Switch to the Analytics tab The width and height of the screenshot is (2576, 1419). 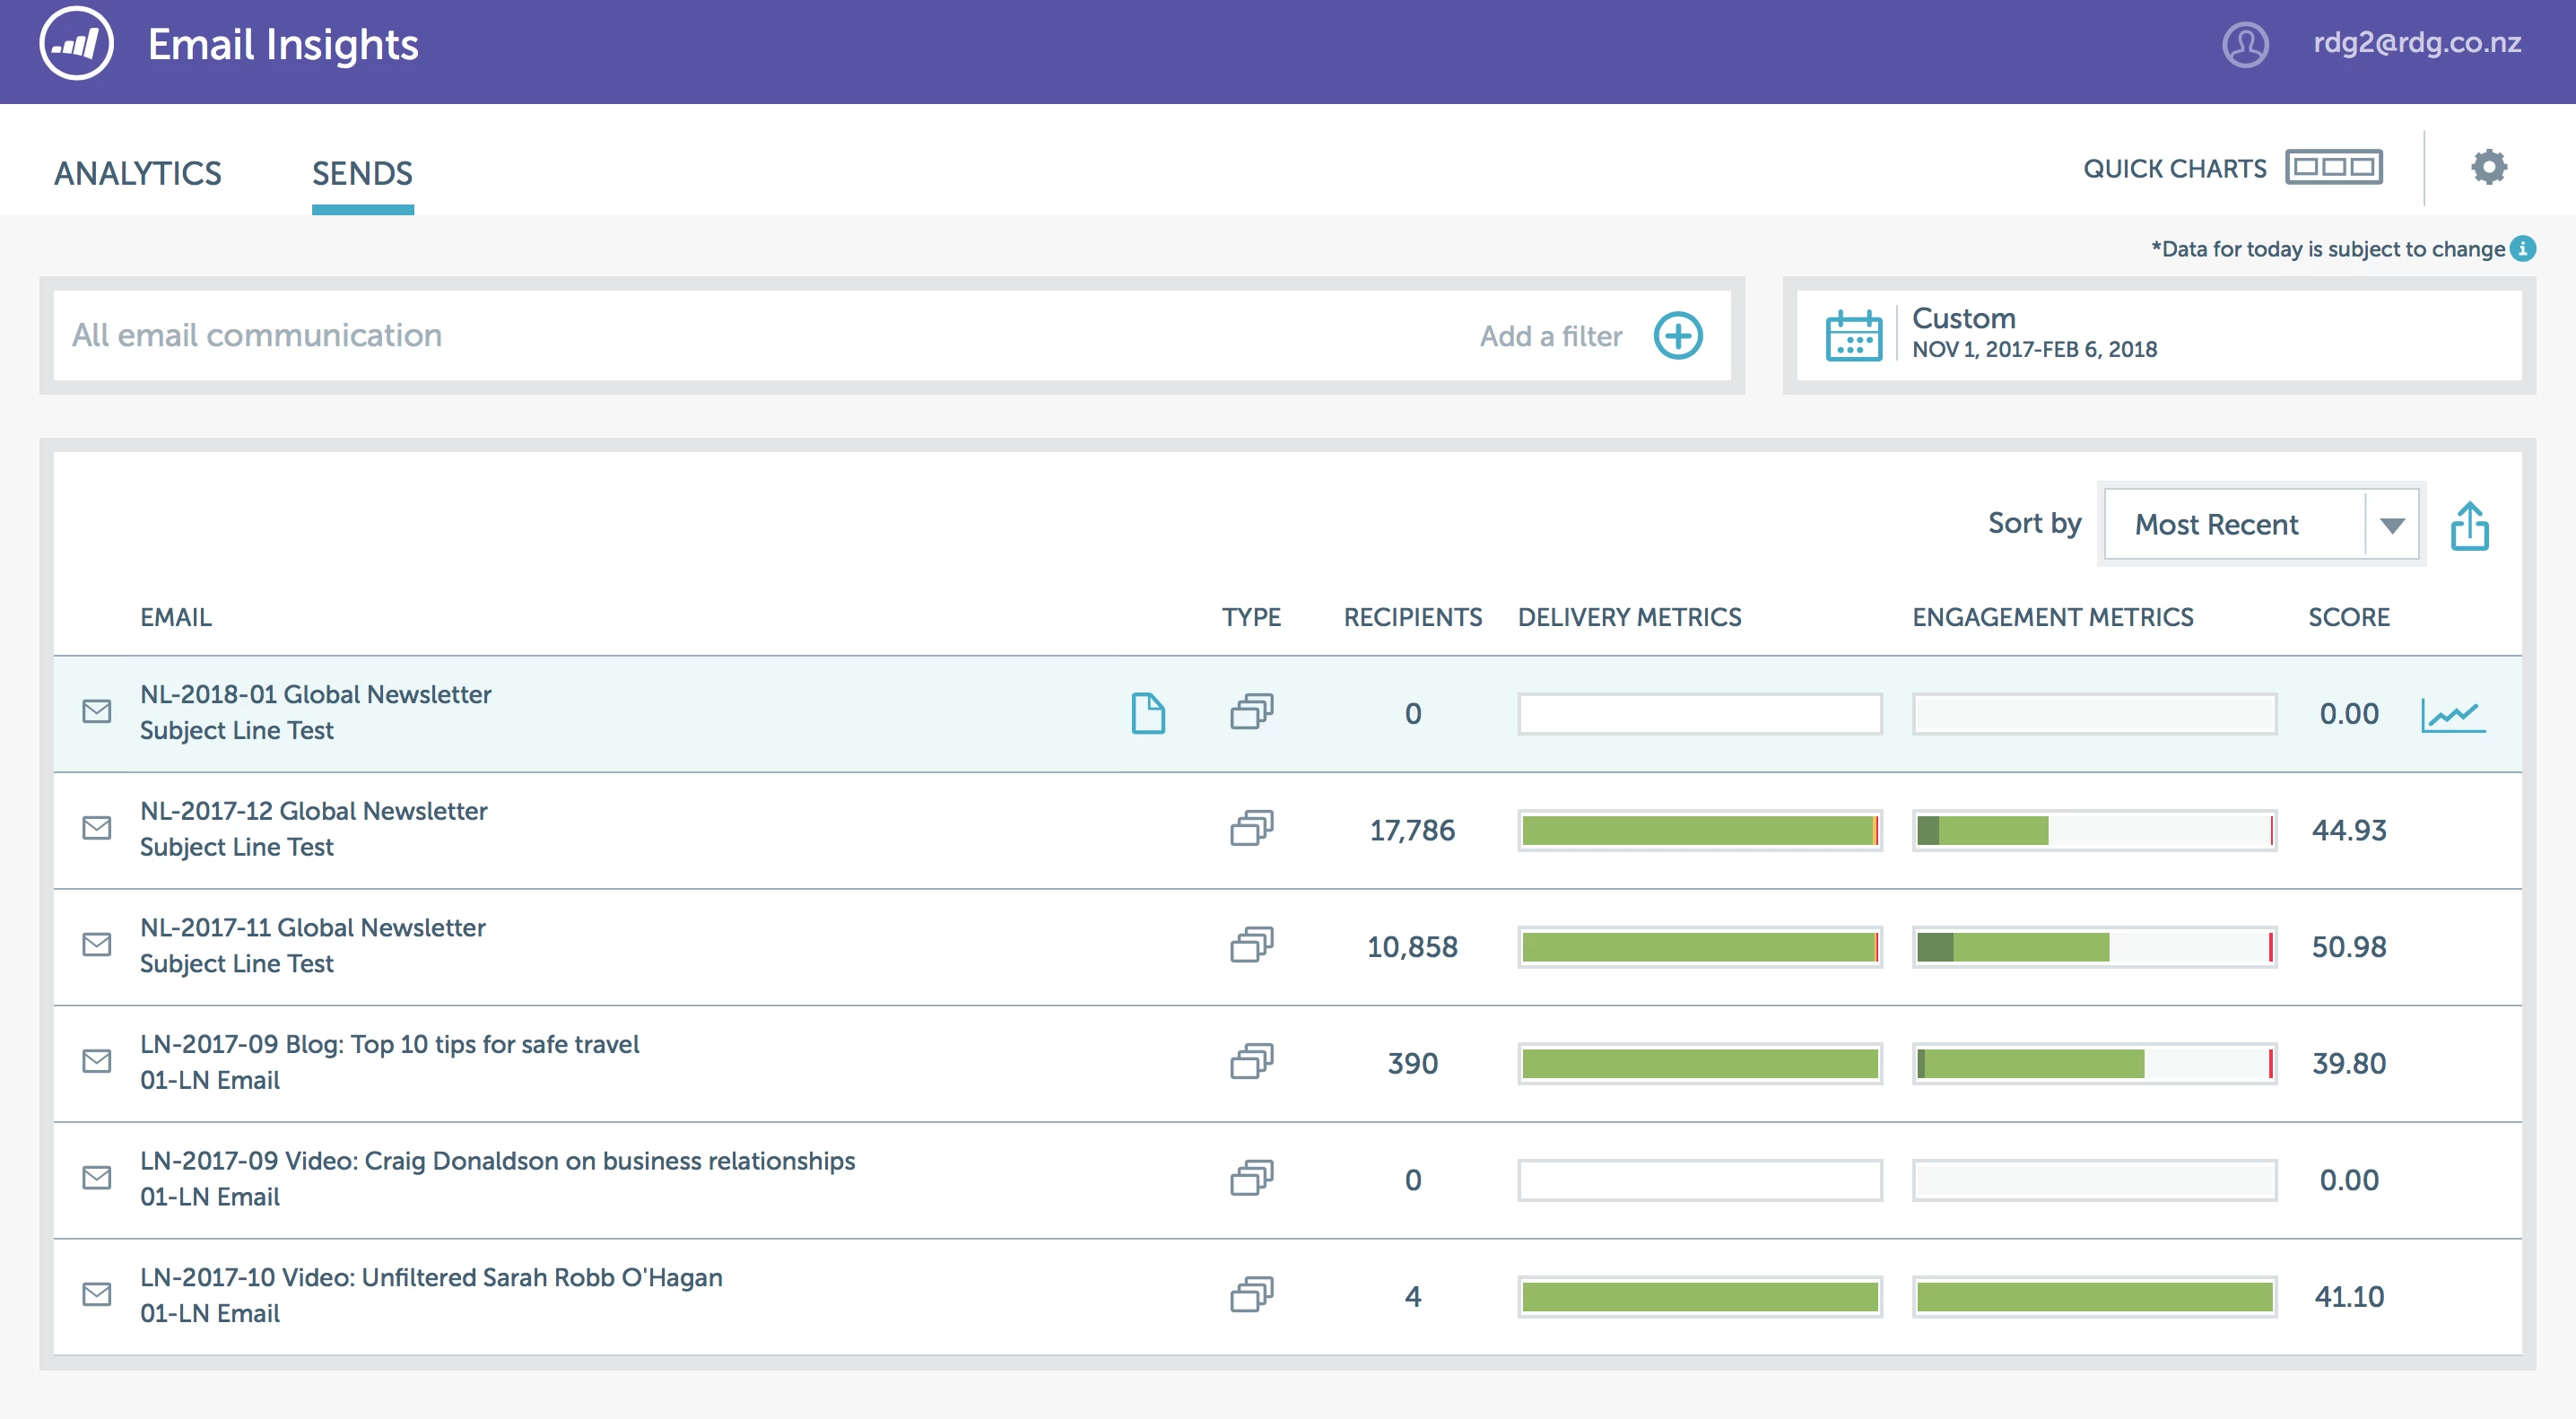click(x=138, y=173)
